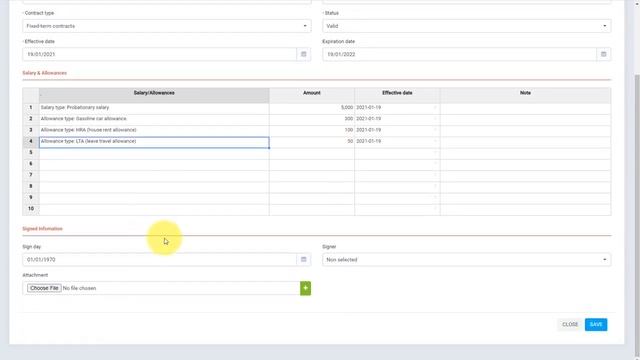
Task: Open the Effective date calendar icon
Action: click(303, 54)
